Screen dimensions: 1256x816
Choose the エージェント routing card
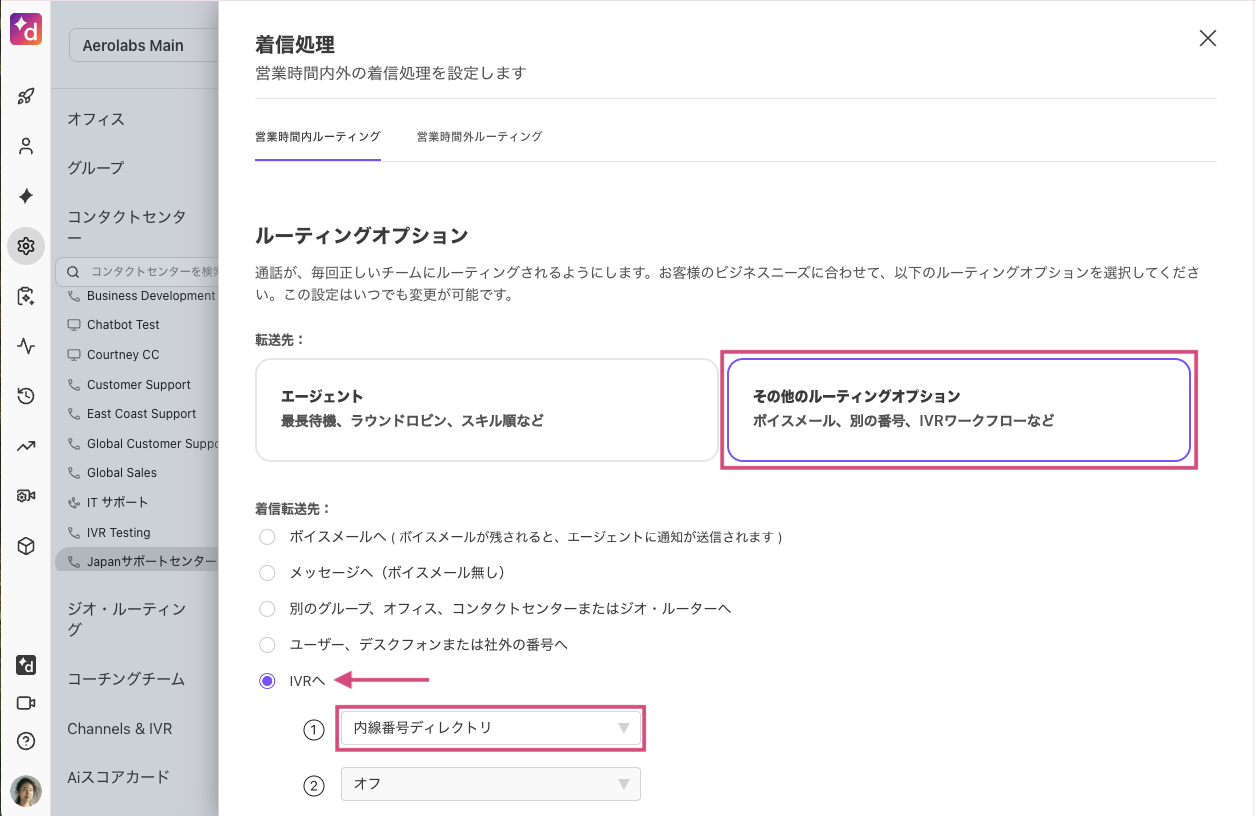coord(486,409)
